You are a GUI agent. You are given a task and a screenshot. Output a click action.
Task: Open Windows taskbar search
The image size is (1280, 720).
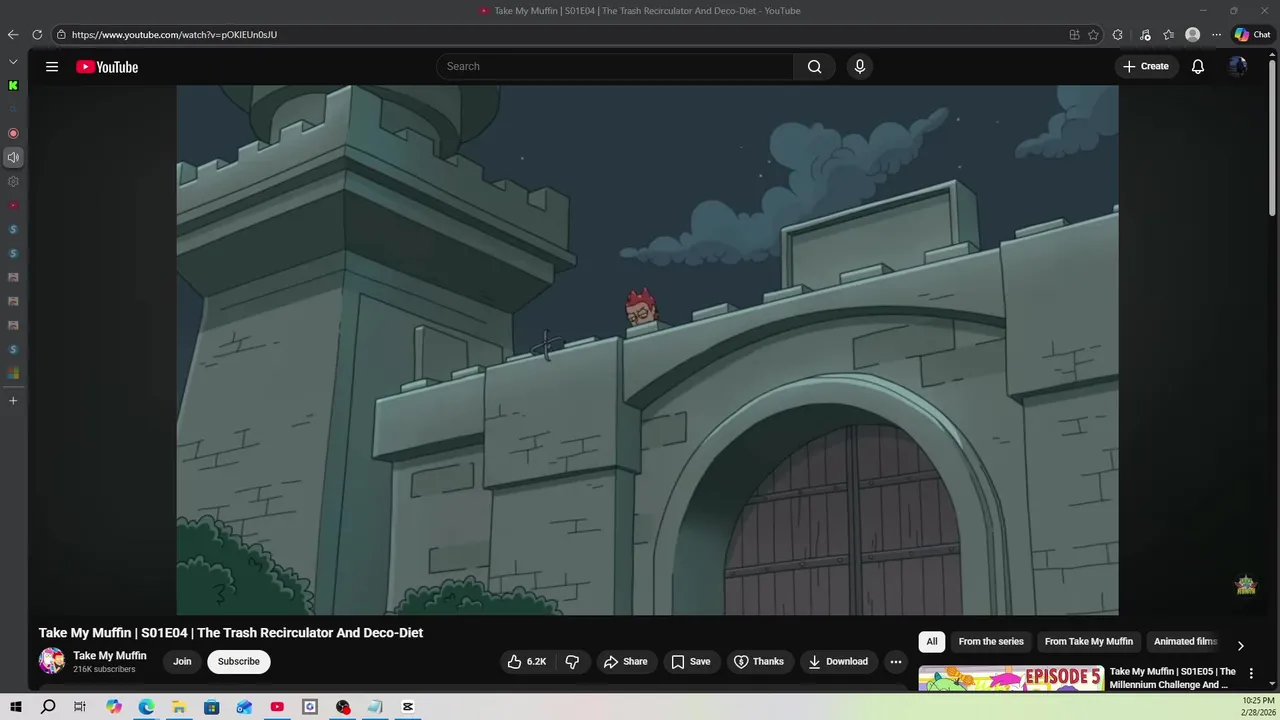[x=48, y=707]
